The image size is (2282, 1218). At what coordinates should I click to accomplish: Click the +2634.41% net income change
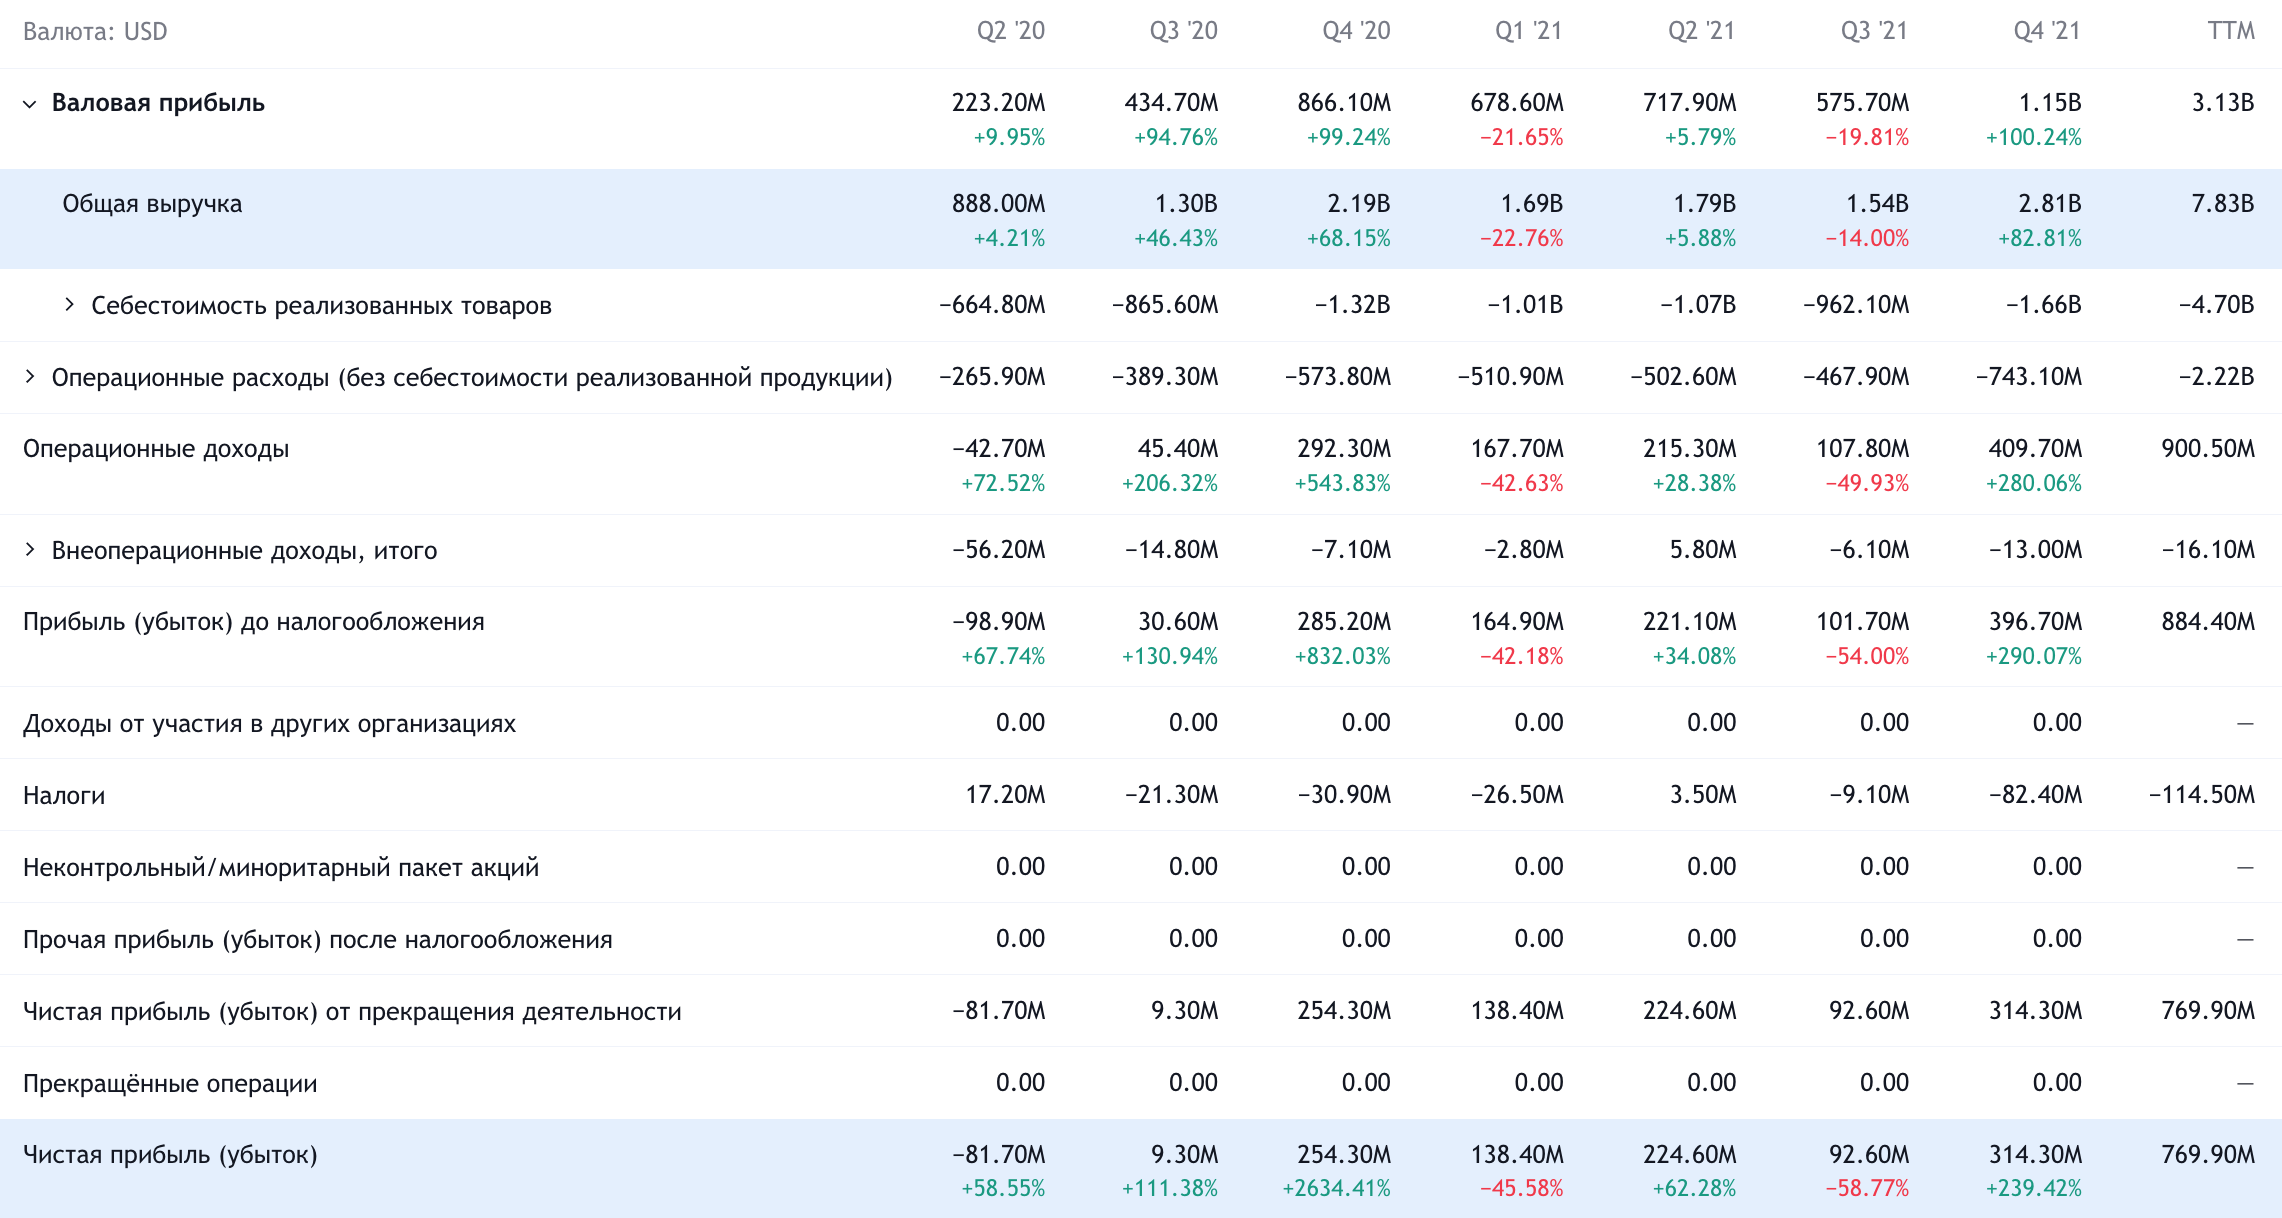(x=1337, y=1189)
